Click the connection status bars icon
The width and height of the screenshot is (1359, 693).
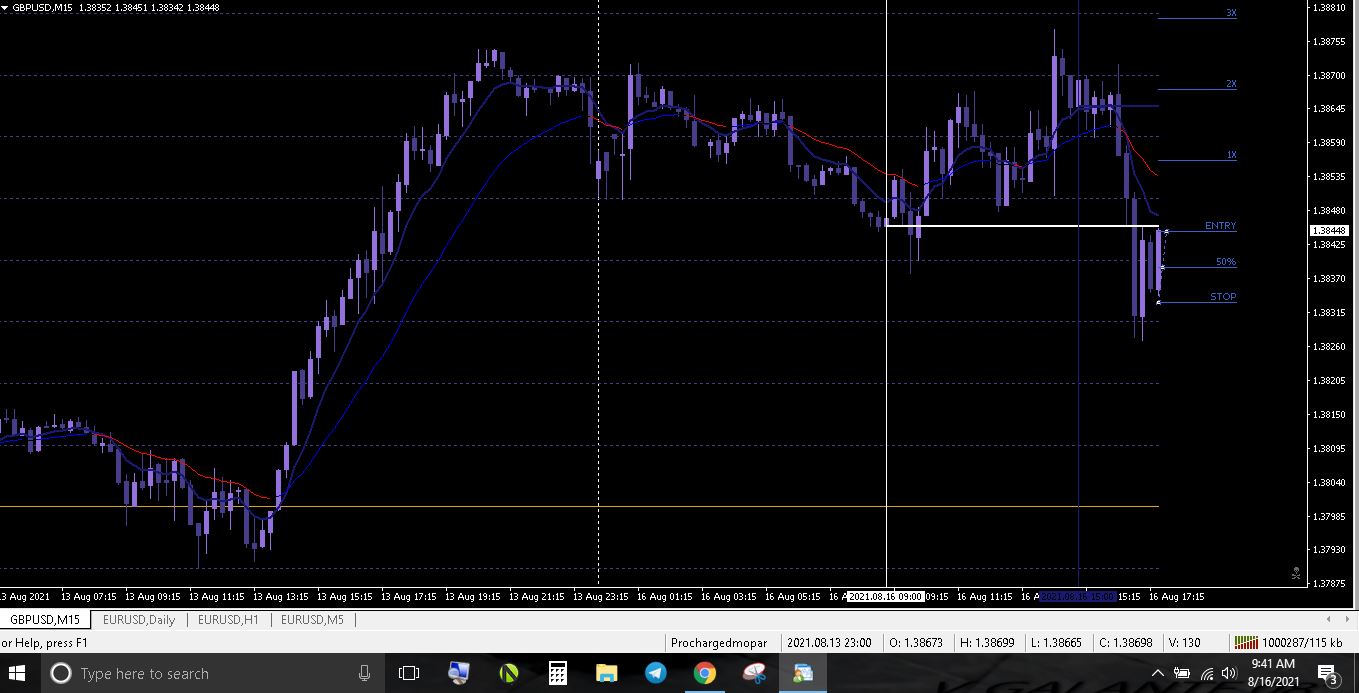tap(1246, 643)
